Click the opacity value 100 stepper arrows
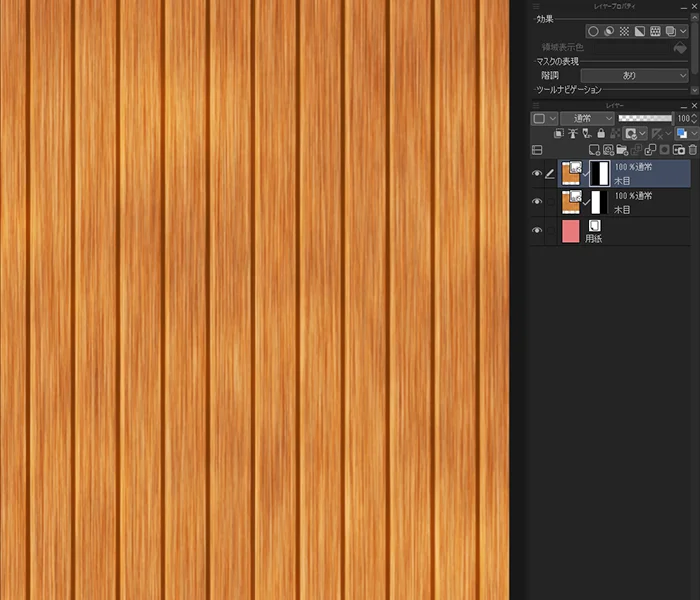 tap(694, 118)
